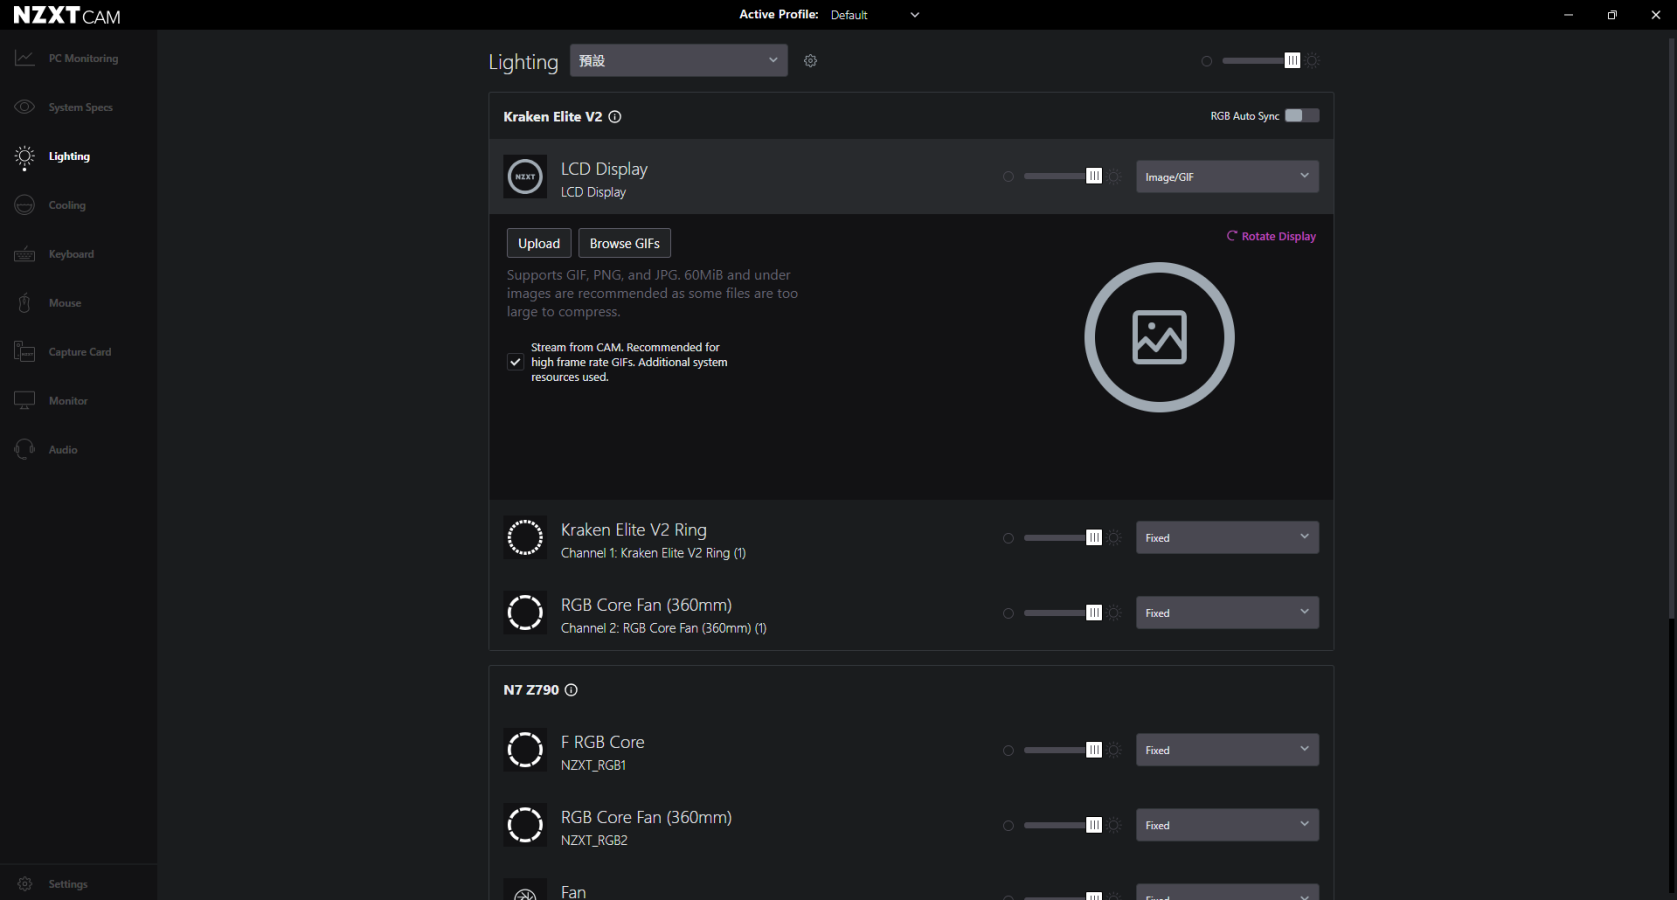This screenshot has height=900, width=1677.
Task: Go to the Cooling section
Action: click(66, 206)
